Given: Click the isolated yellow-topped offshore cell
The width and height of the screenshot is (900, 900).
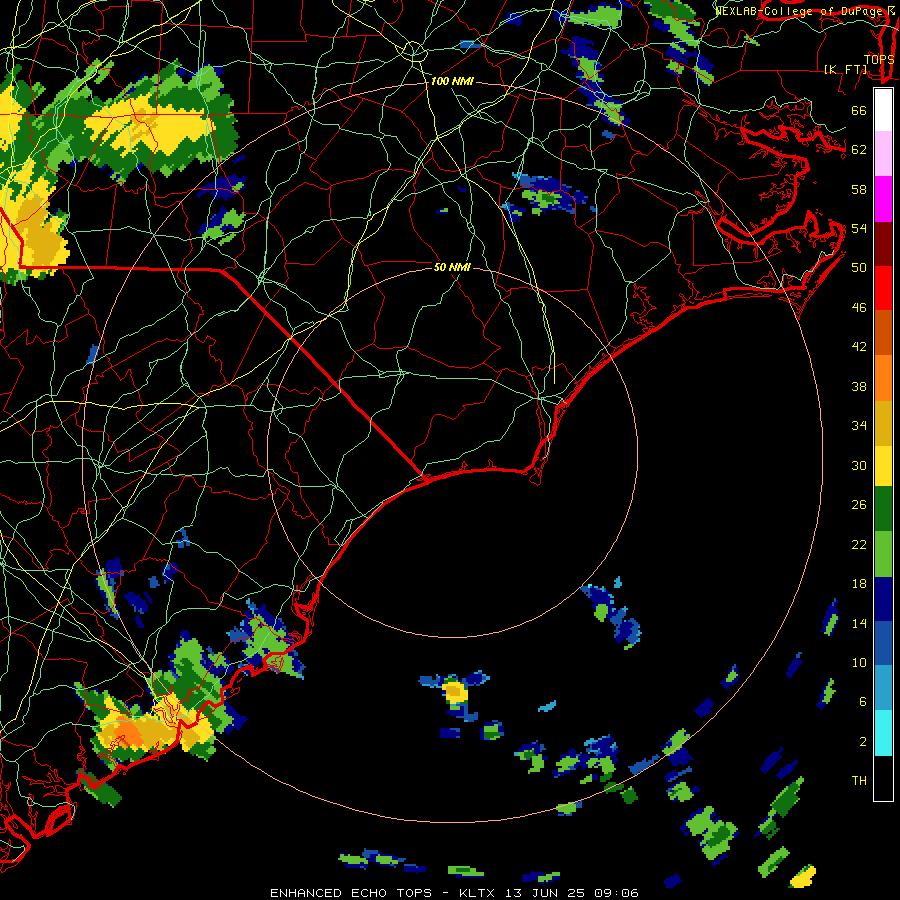Looking at the screenshot, I should pyautogui.click(x=456, y=692).
